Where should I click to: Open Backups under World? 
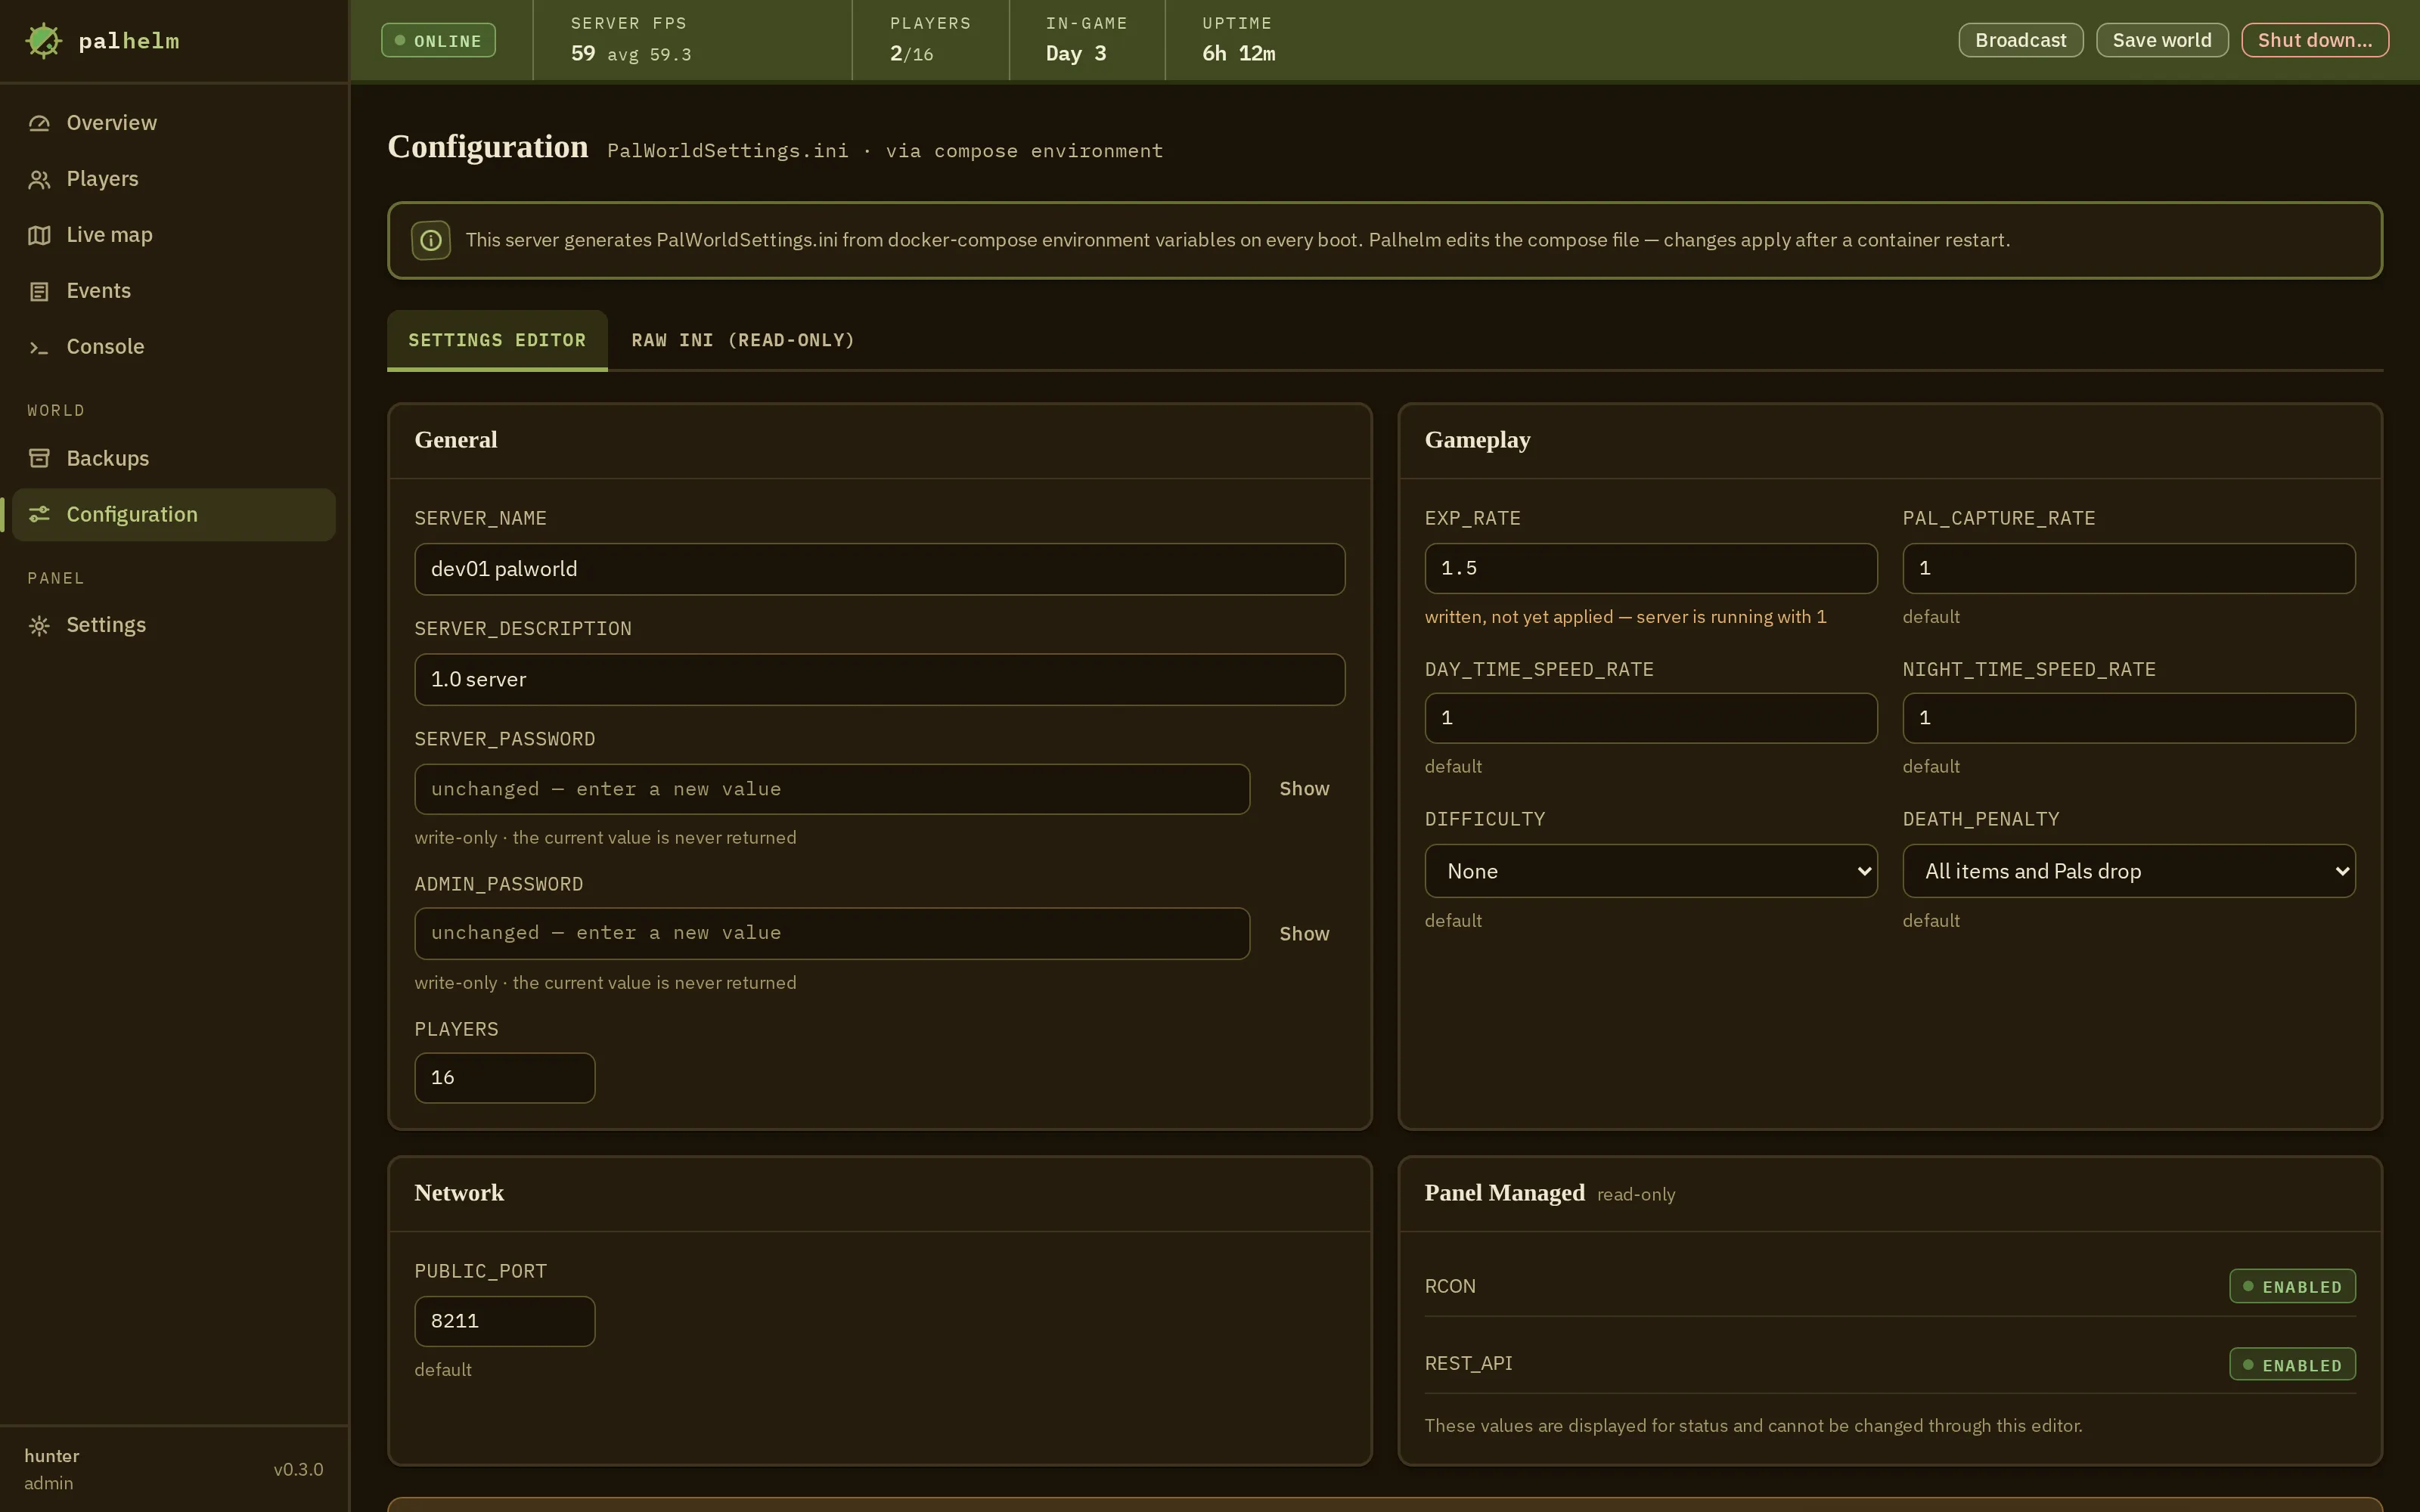pos(174,458)
